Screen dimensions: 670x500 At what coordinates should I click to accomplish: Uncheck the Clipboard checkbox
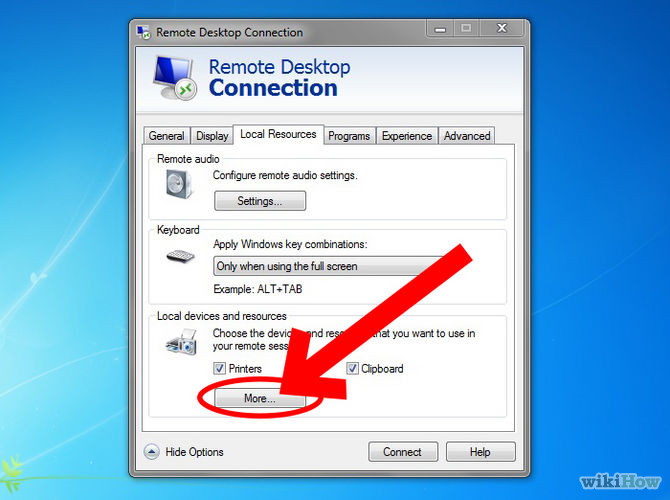point(352,368)
